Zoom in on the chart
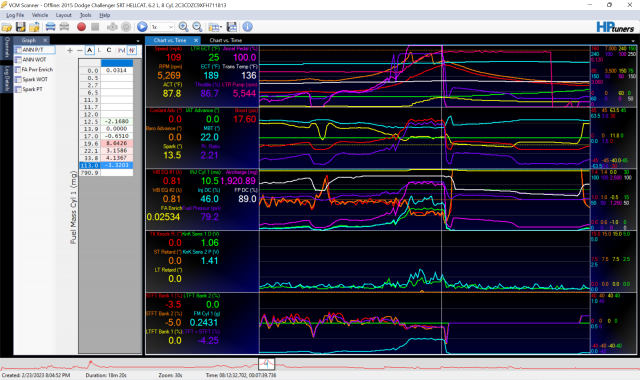640x380 pixels. [184, 27]
